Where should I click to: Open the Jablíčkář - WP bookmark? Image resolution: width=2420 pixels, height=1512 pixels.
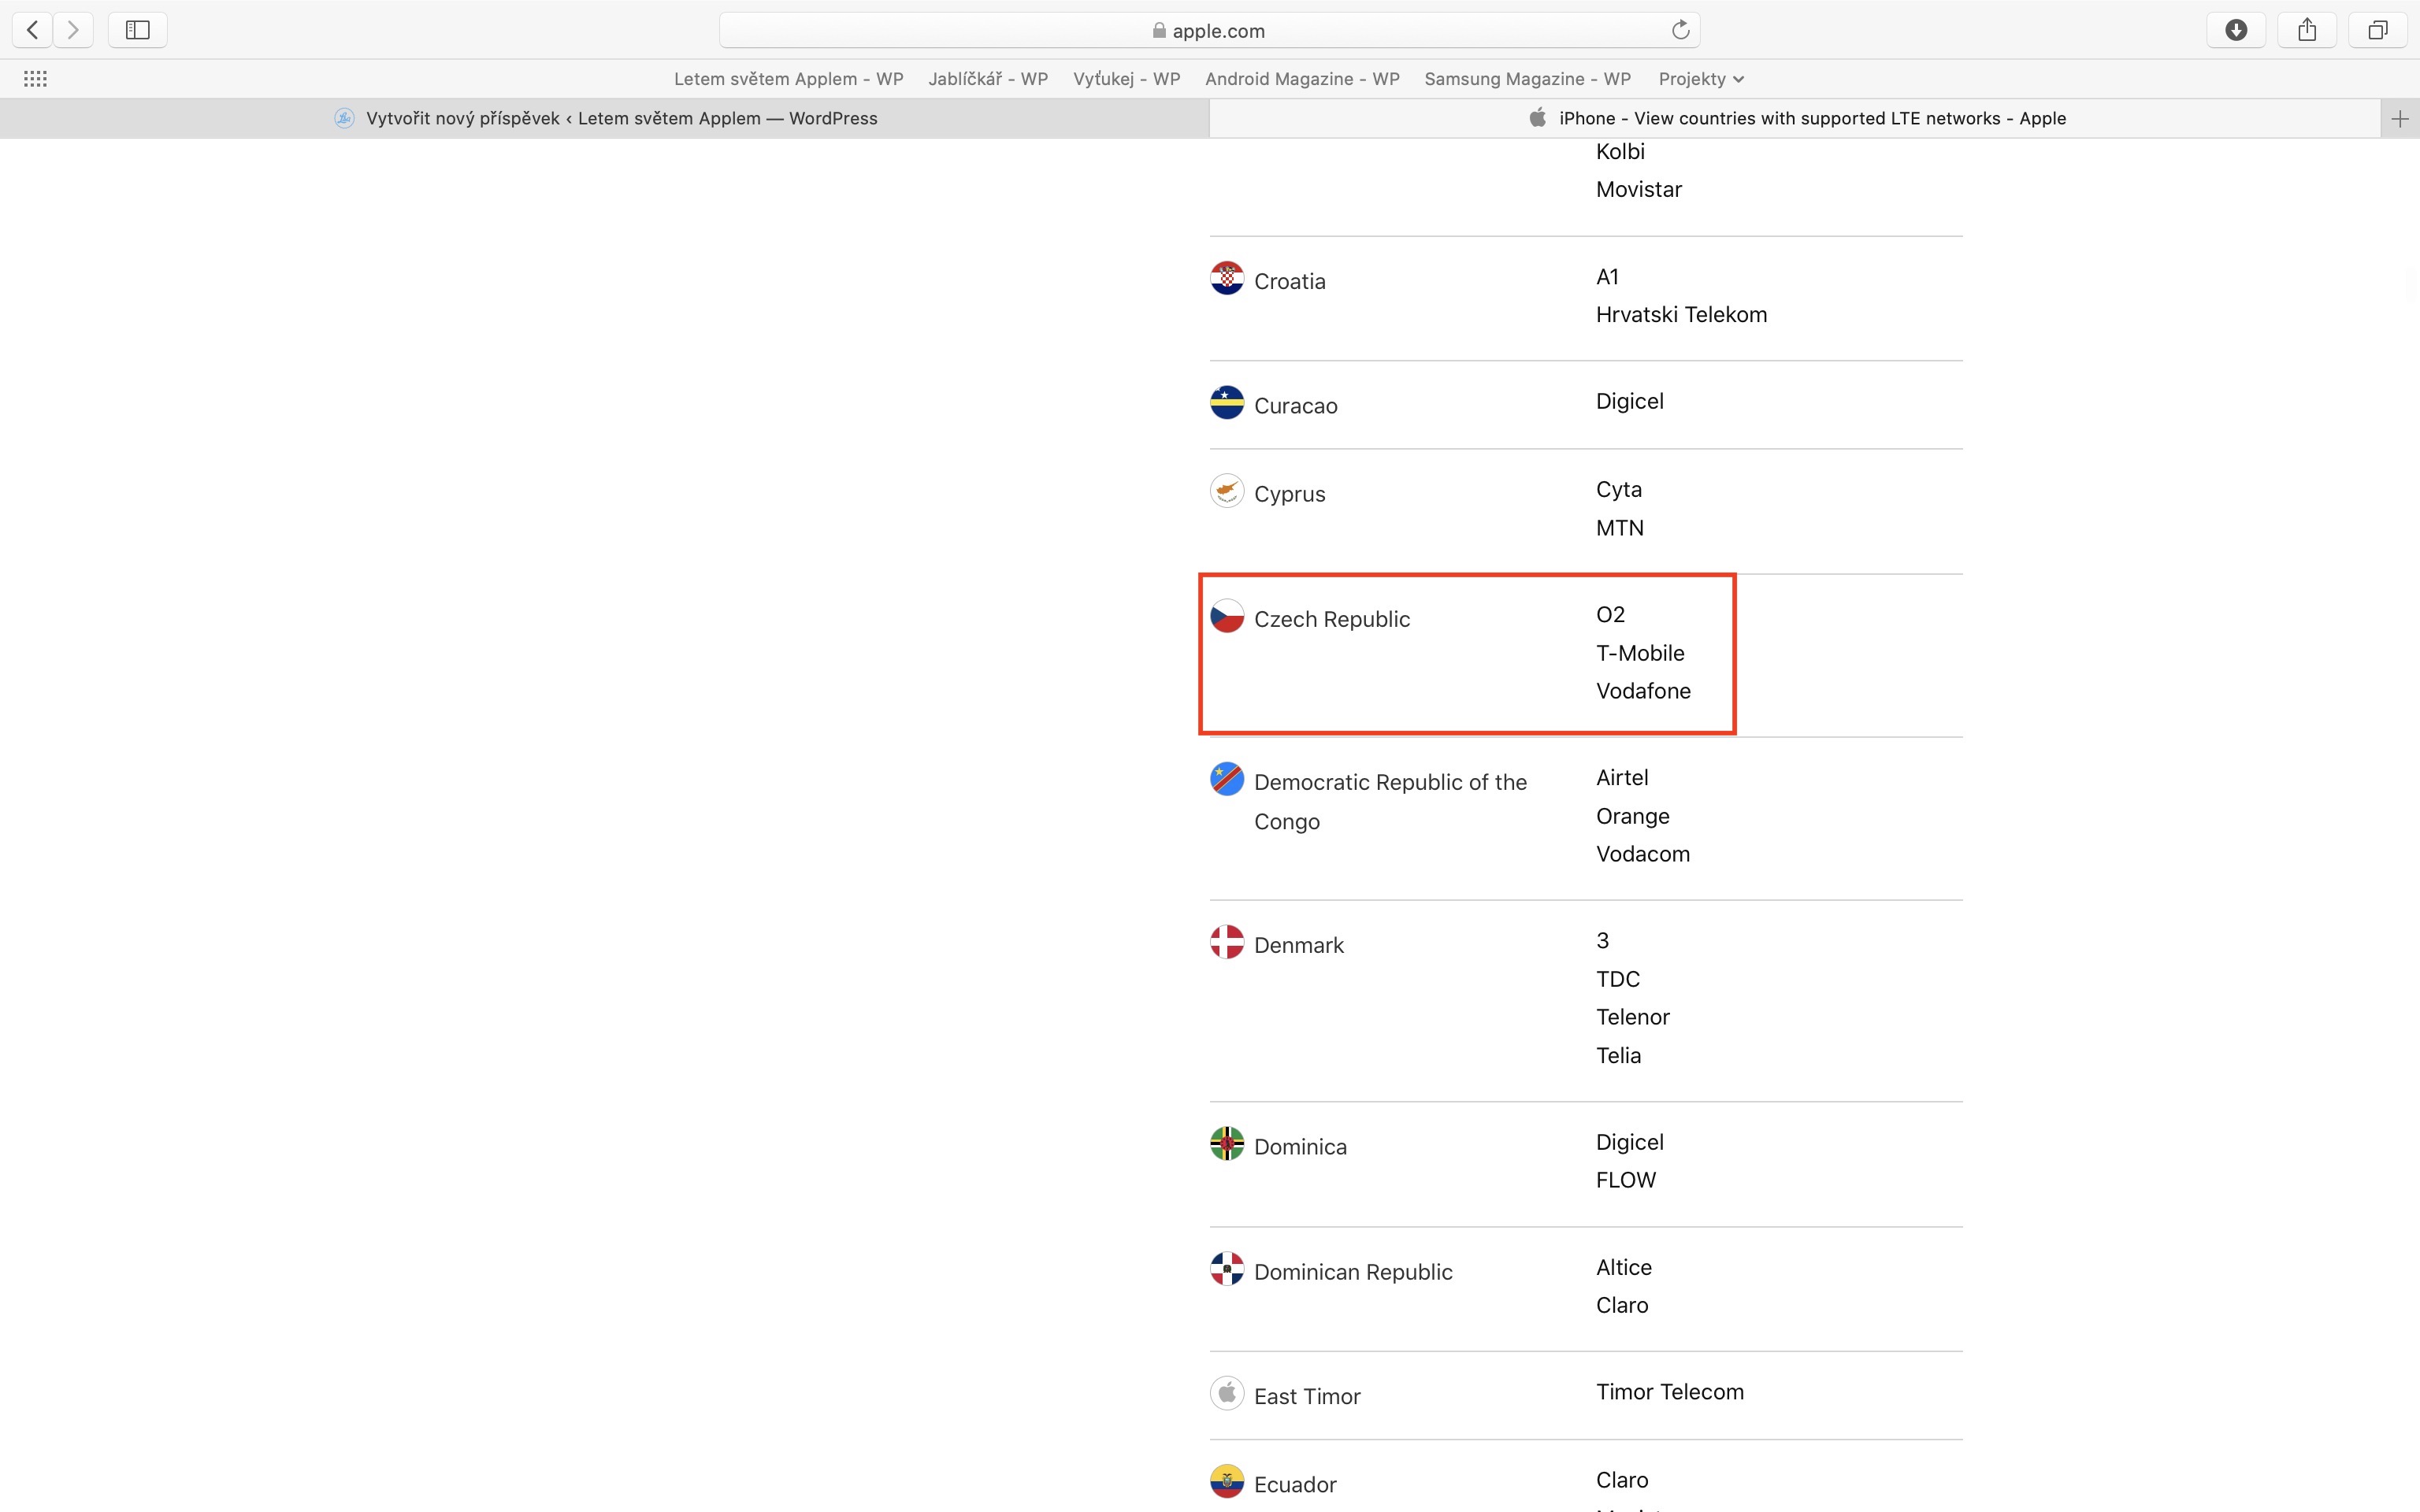point(987,79)
